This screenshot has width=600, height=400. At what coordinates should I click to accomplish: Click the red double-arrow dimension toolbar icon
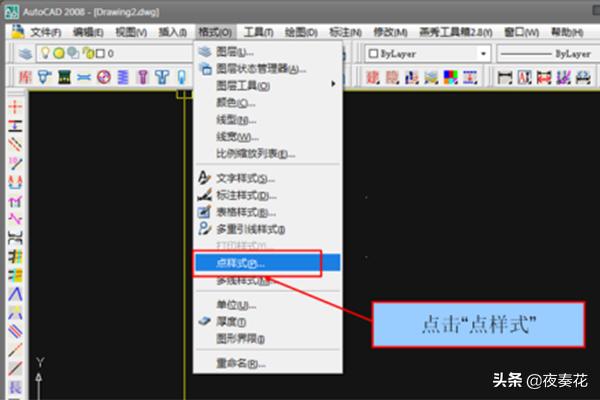point(544,77)
